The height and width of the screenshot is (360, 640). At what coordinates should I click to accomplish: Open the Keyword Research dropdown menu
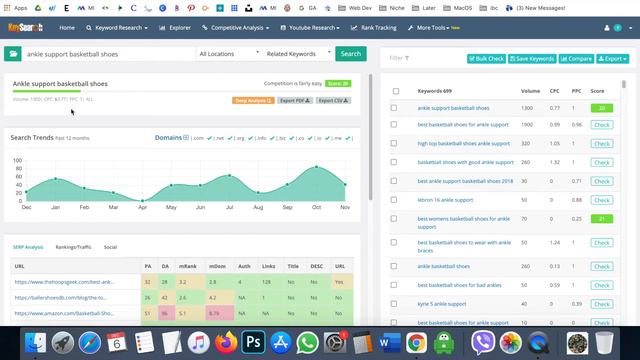coord(117,28)
